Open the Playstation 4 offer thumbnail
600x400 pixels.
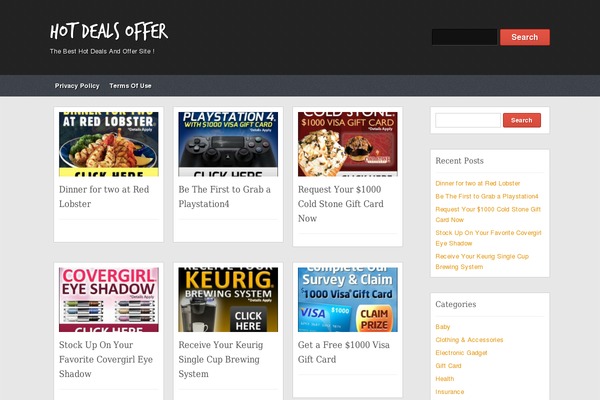[x=228, y=144]
